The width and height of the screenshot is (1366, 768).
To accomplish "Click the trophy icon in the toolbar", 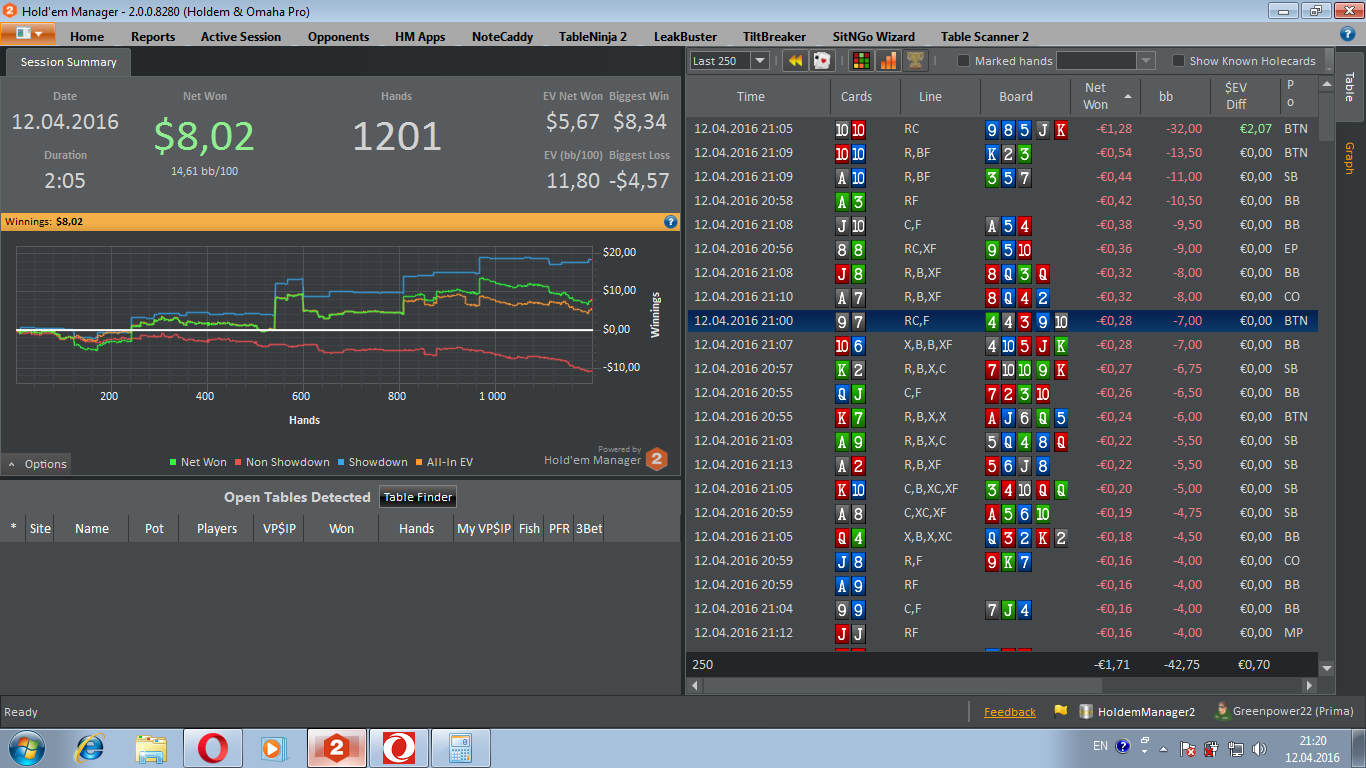I will tap(915, 61).
